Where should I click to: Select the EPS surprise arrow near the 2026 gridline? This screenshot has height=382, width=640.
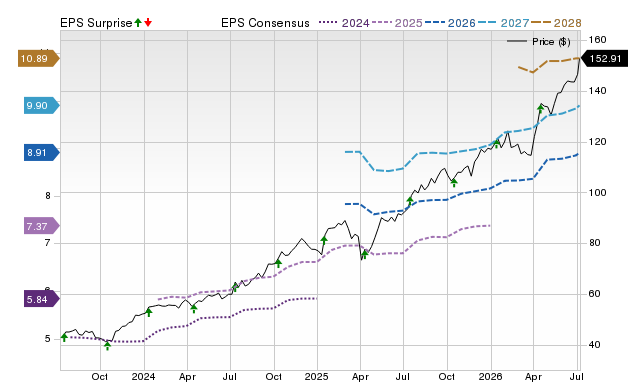[x=497, y=143]
